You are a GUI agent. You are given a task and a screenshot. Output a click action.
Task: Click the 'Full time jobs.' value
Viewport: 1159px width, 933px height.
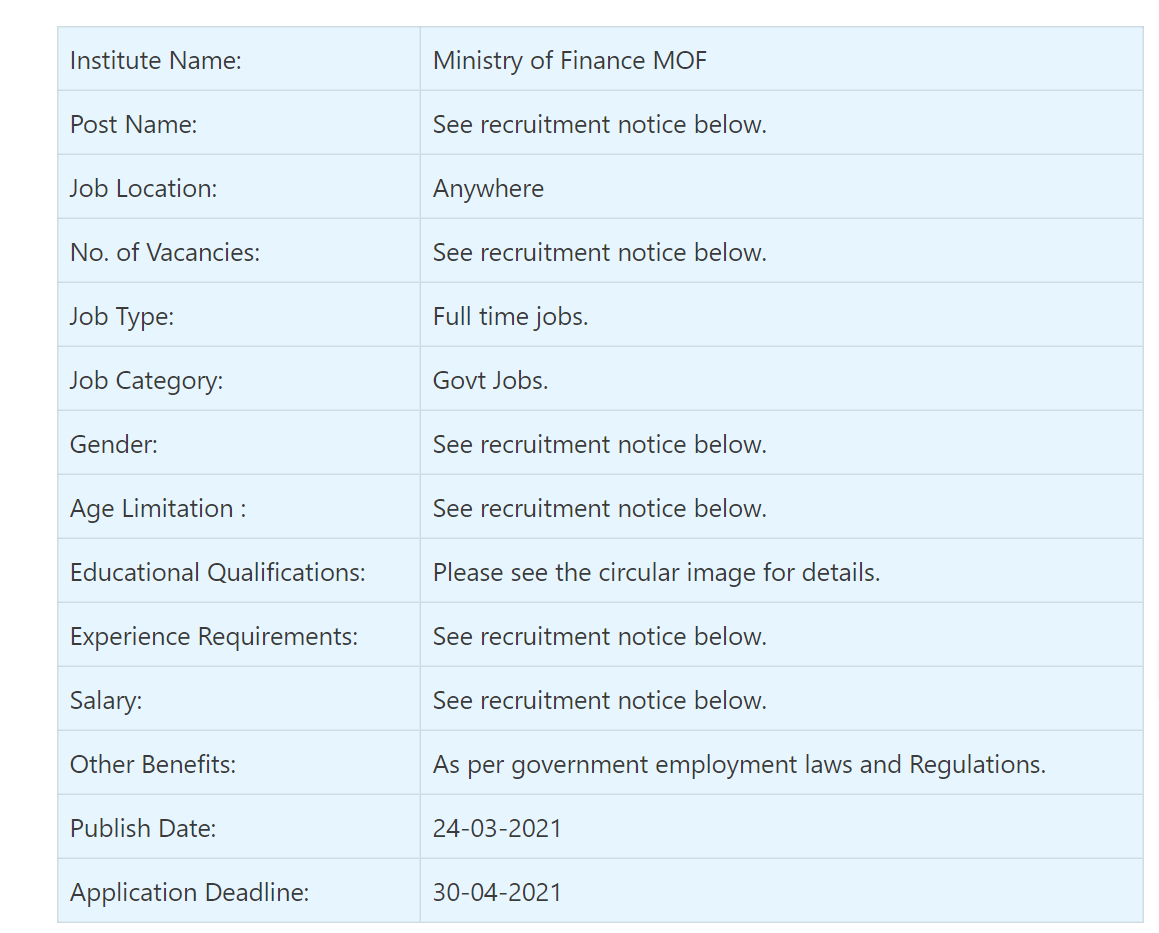(x=510, y=317)
